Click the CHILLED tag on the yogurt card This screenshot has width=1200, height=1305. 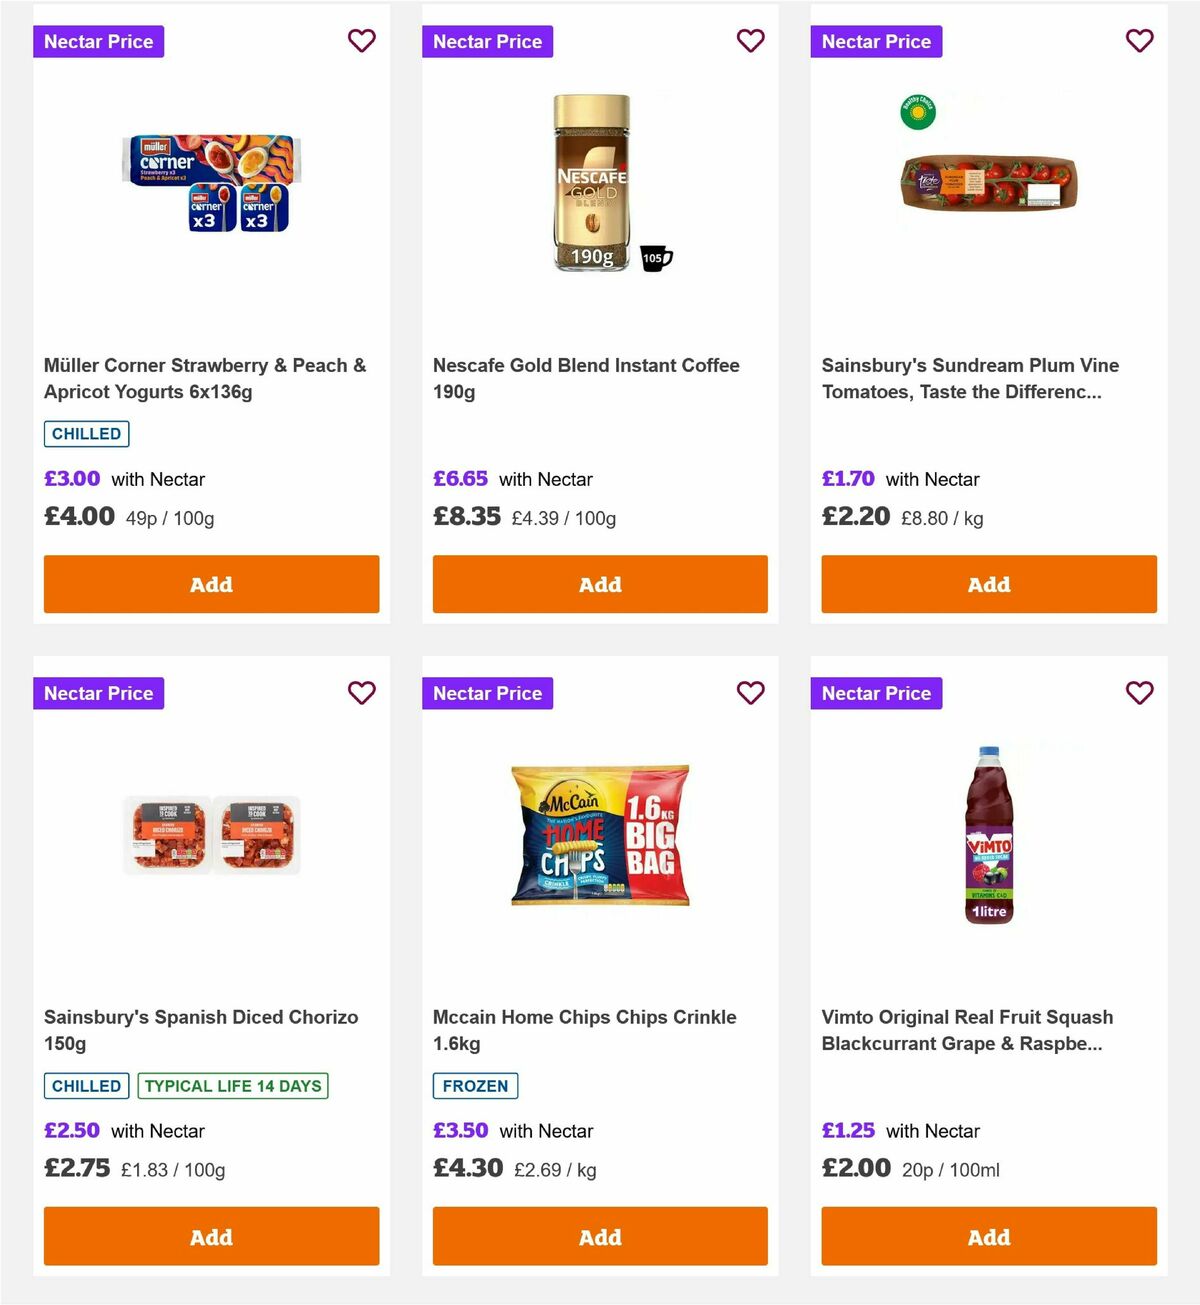[x=86, y=433]
